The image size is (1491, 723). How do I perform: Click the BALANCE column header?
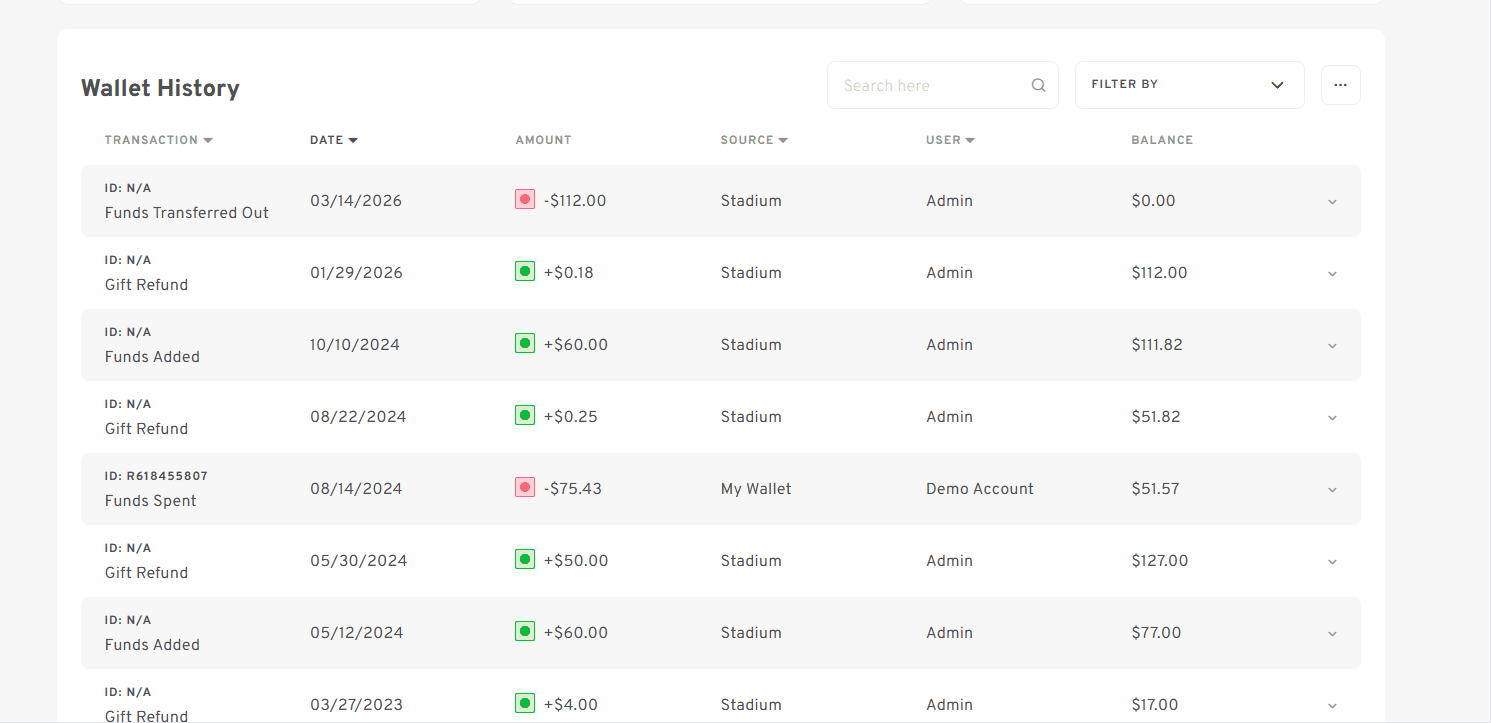(x=1162, y=140)
